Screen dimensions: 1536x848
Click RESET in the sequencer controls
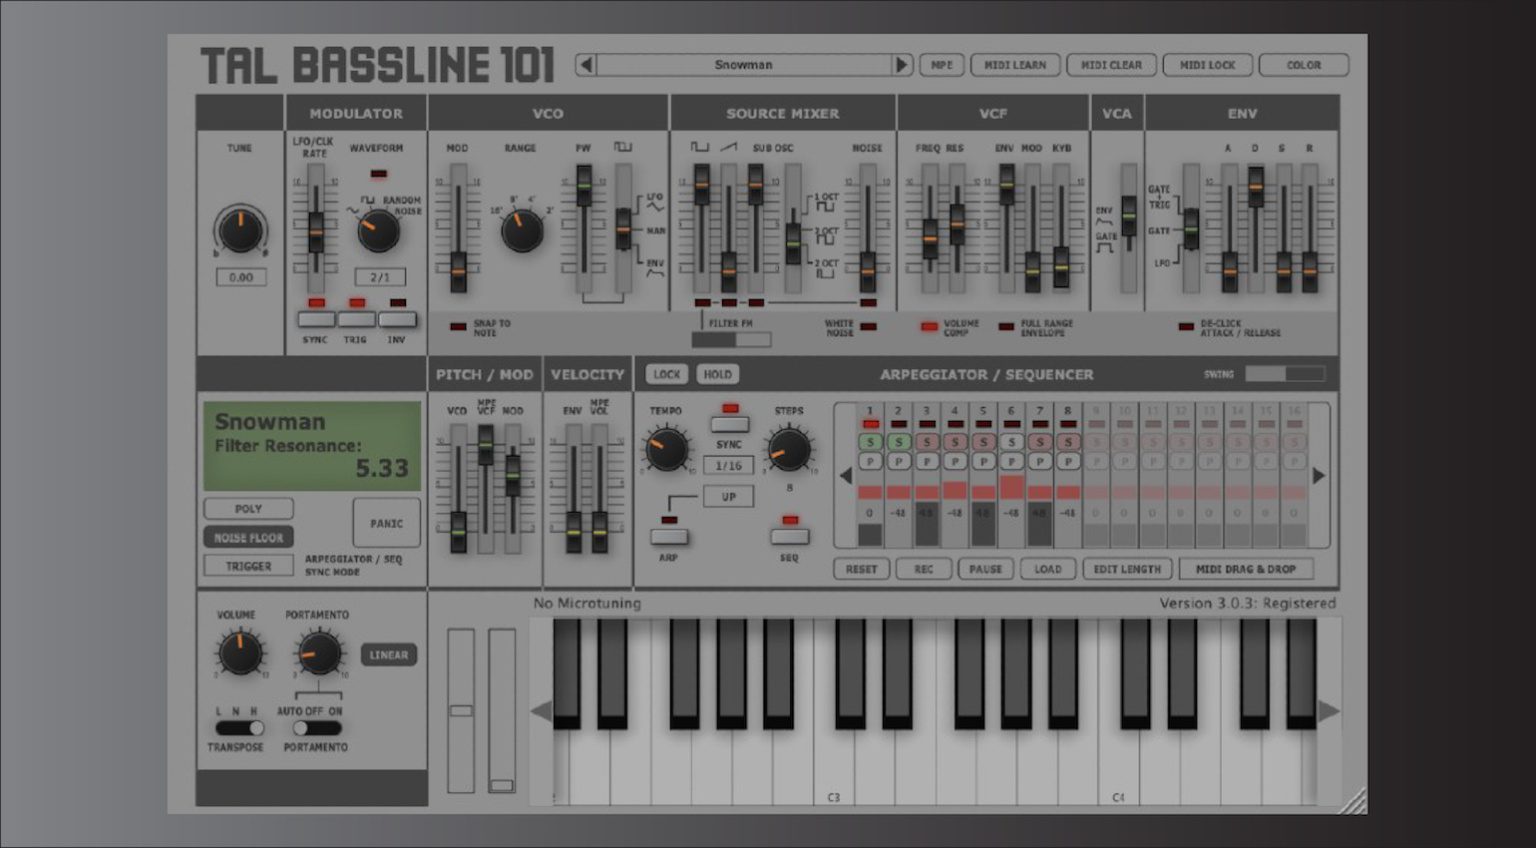click(861, 568)
